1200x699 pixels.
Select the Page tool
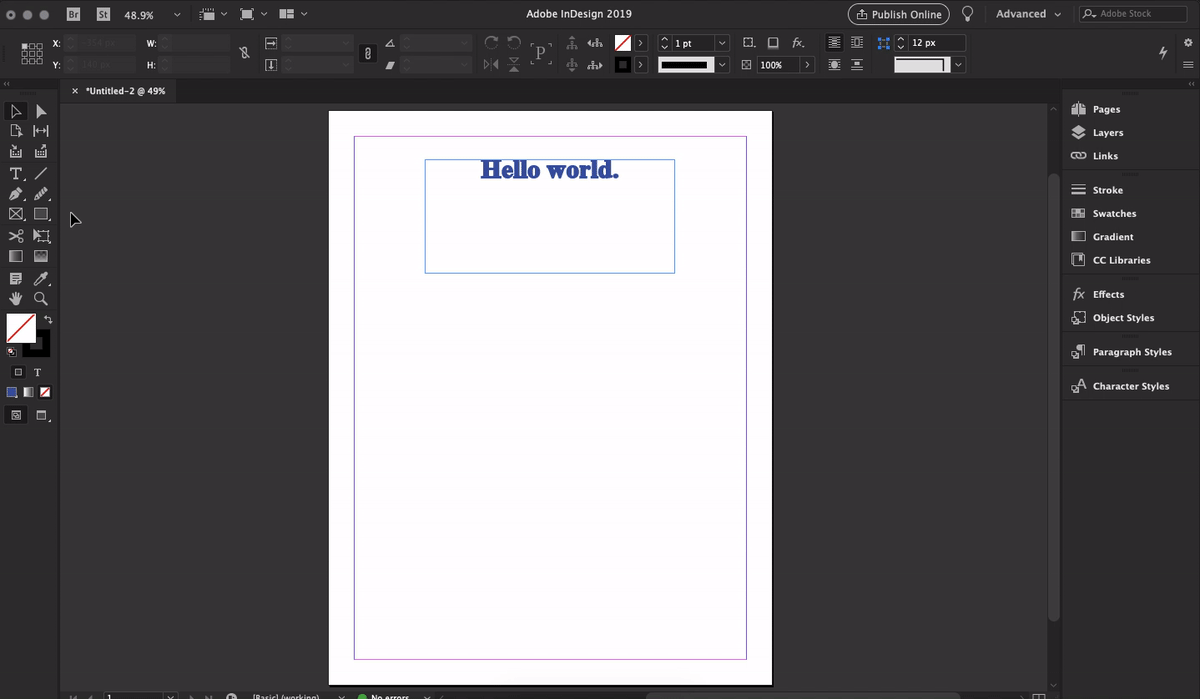pos(16,131)
